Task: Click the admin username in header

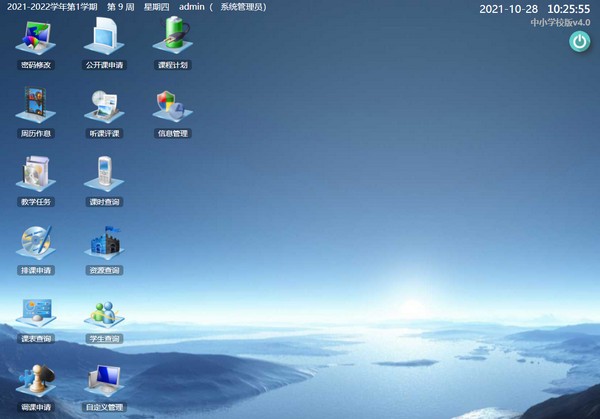Action: 191,7
